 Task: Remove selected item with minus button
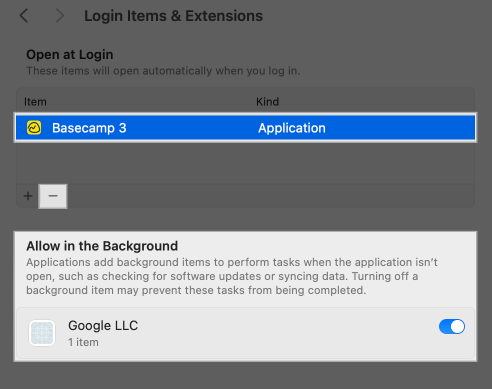53,196
